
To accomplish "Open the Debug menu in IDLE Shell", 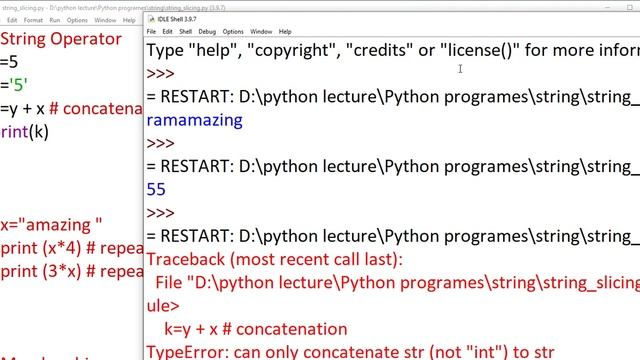I will pyautogui.click(x=207, y=31).
